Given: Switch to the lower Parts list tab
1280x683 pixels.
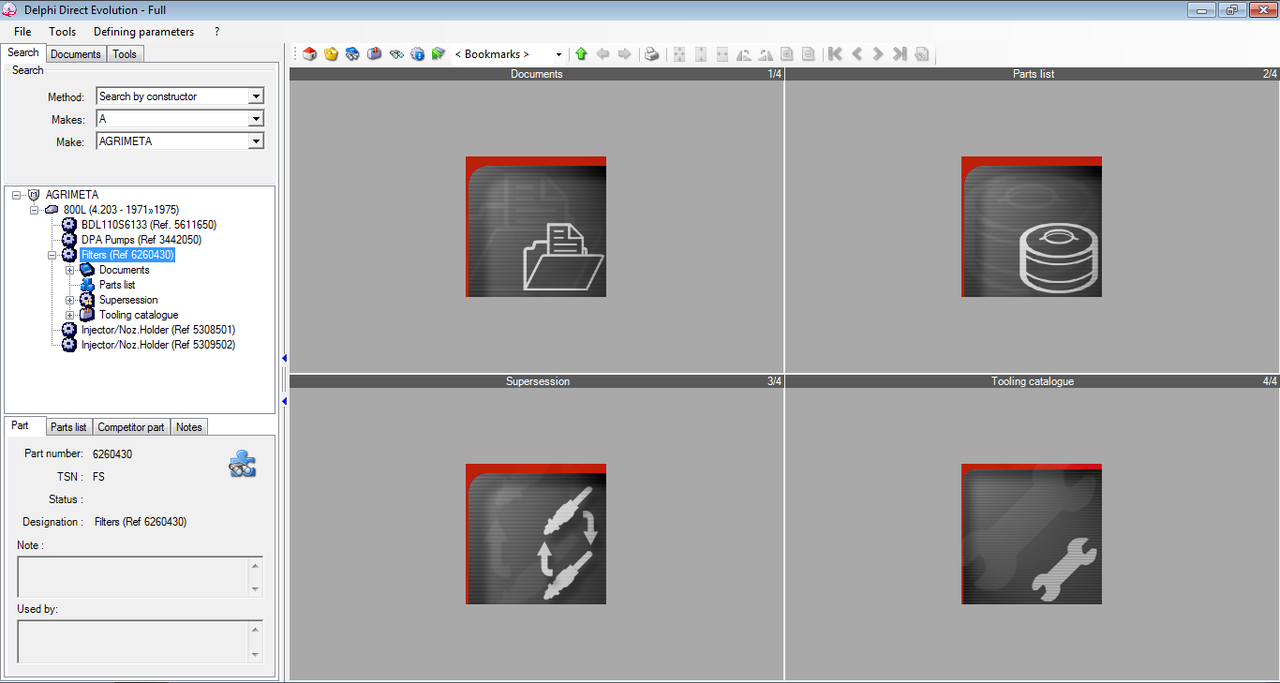Looking at the screenshot, I should [69, 427].
